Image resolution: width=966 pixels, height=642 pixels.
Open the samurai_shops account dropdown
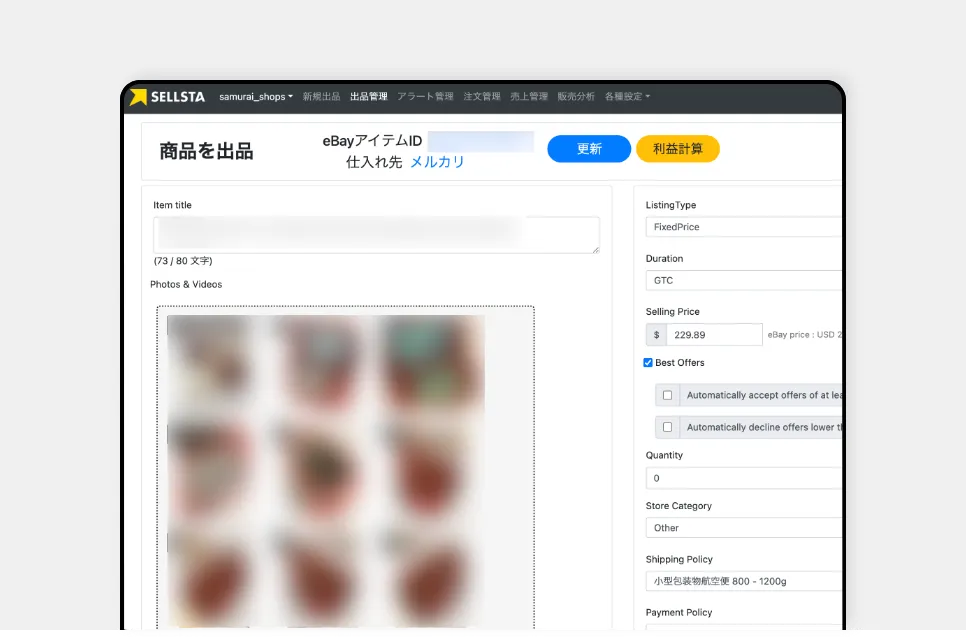point(256,97)
